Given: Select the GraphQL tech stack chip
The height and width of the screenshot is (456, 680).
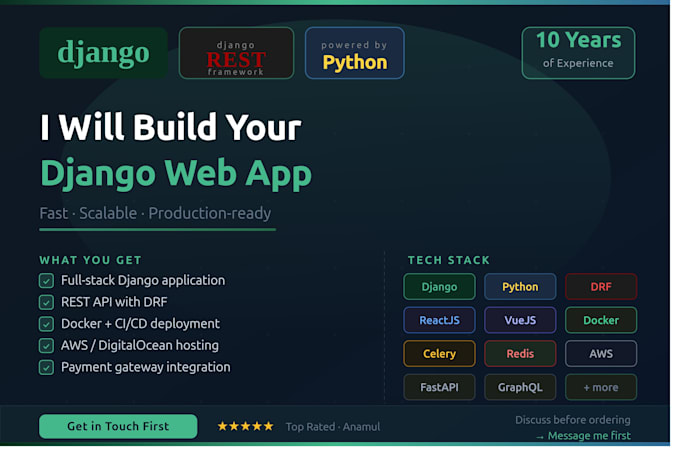Looking at the screenshot, I should pyautogui.click(x=520, y=387).
